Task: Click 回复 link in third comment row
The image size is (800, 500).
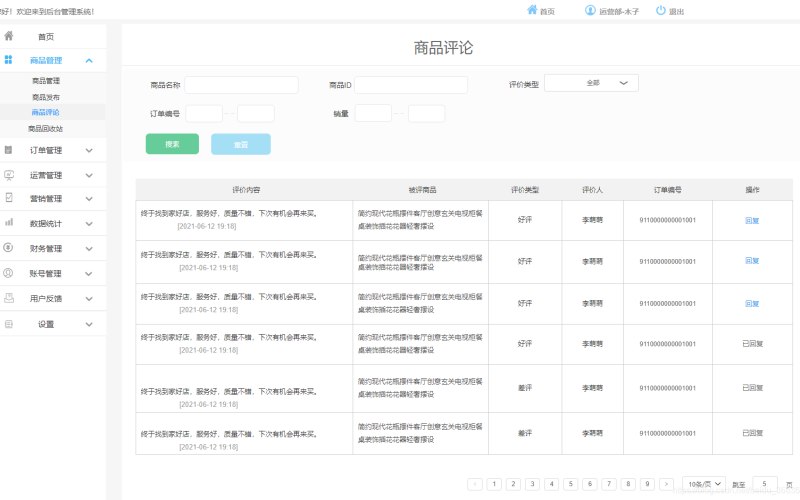Action: [x=752, y=303]
